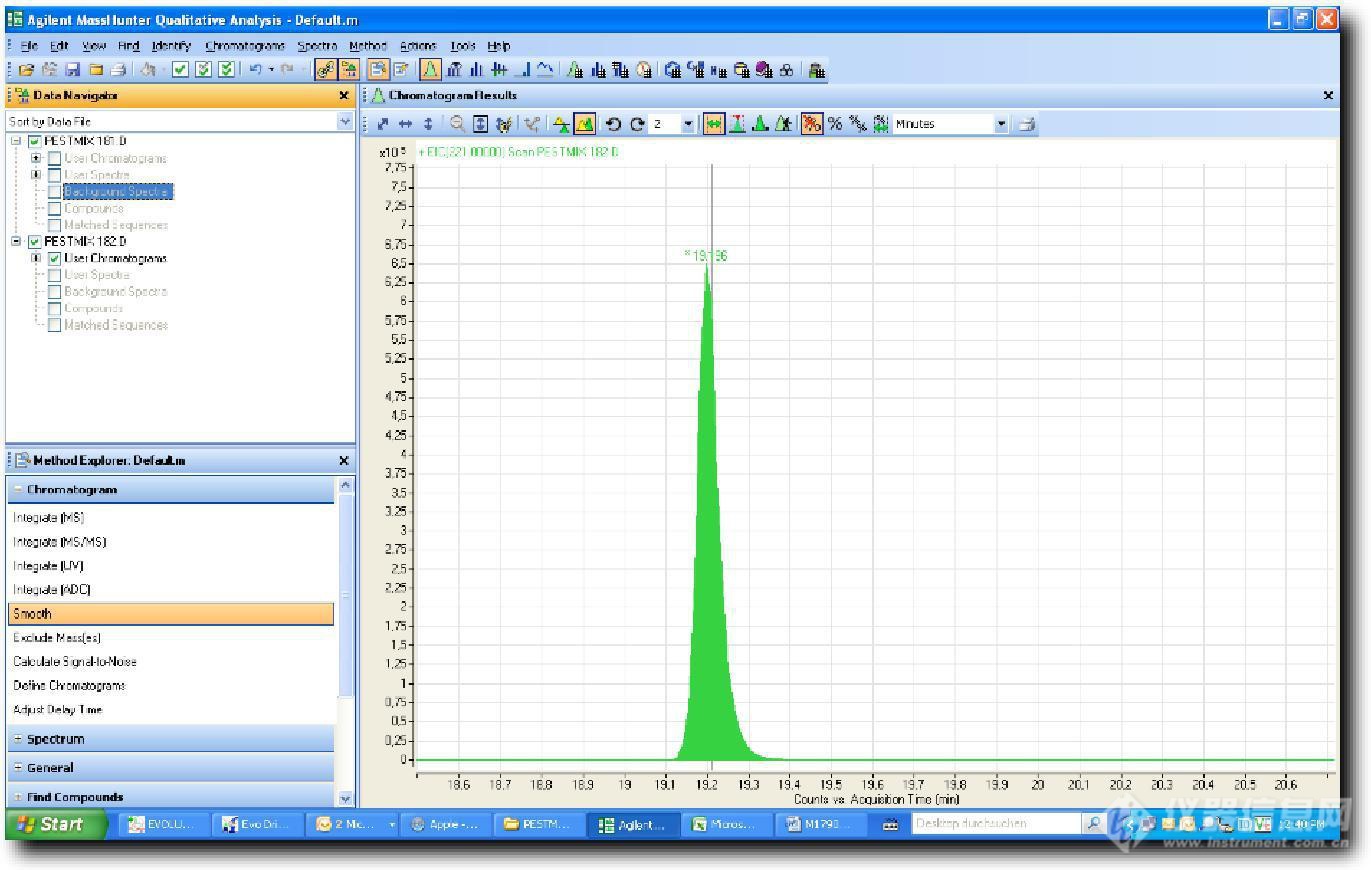Toggle the Data Navigator view icon in main toolbar
This screenshot has height=870, width=1371.
click(x=350, y=70)
